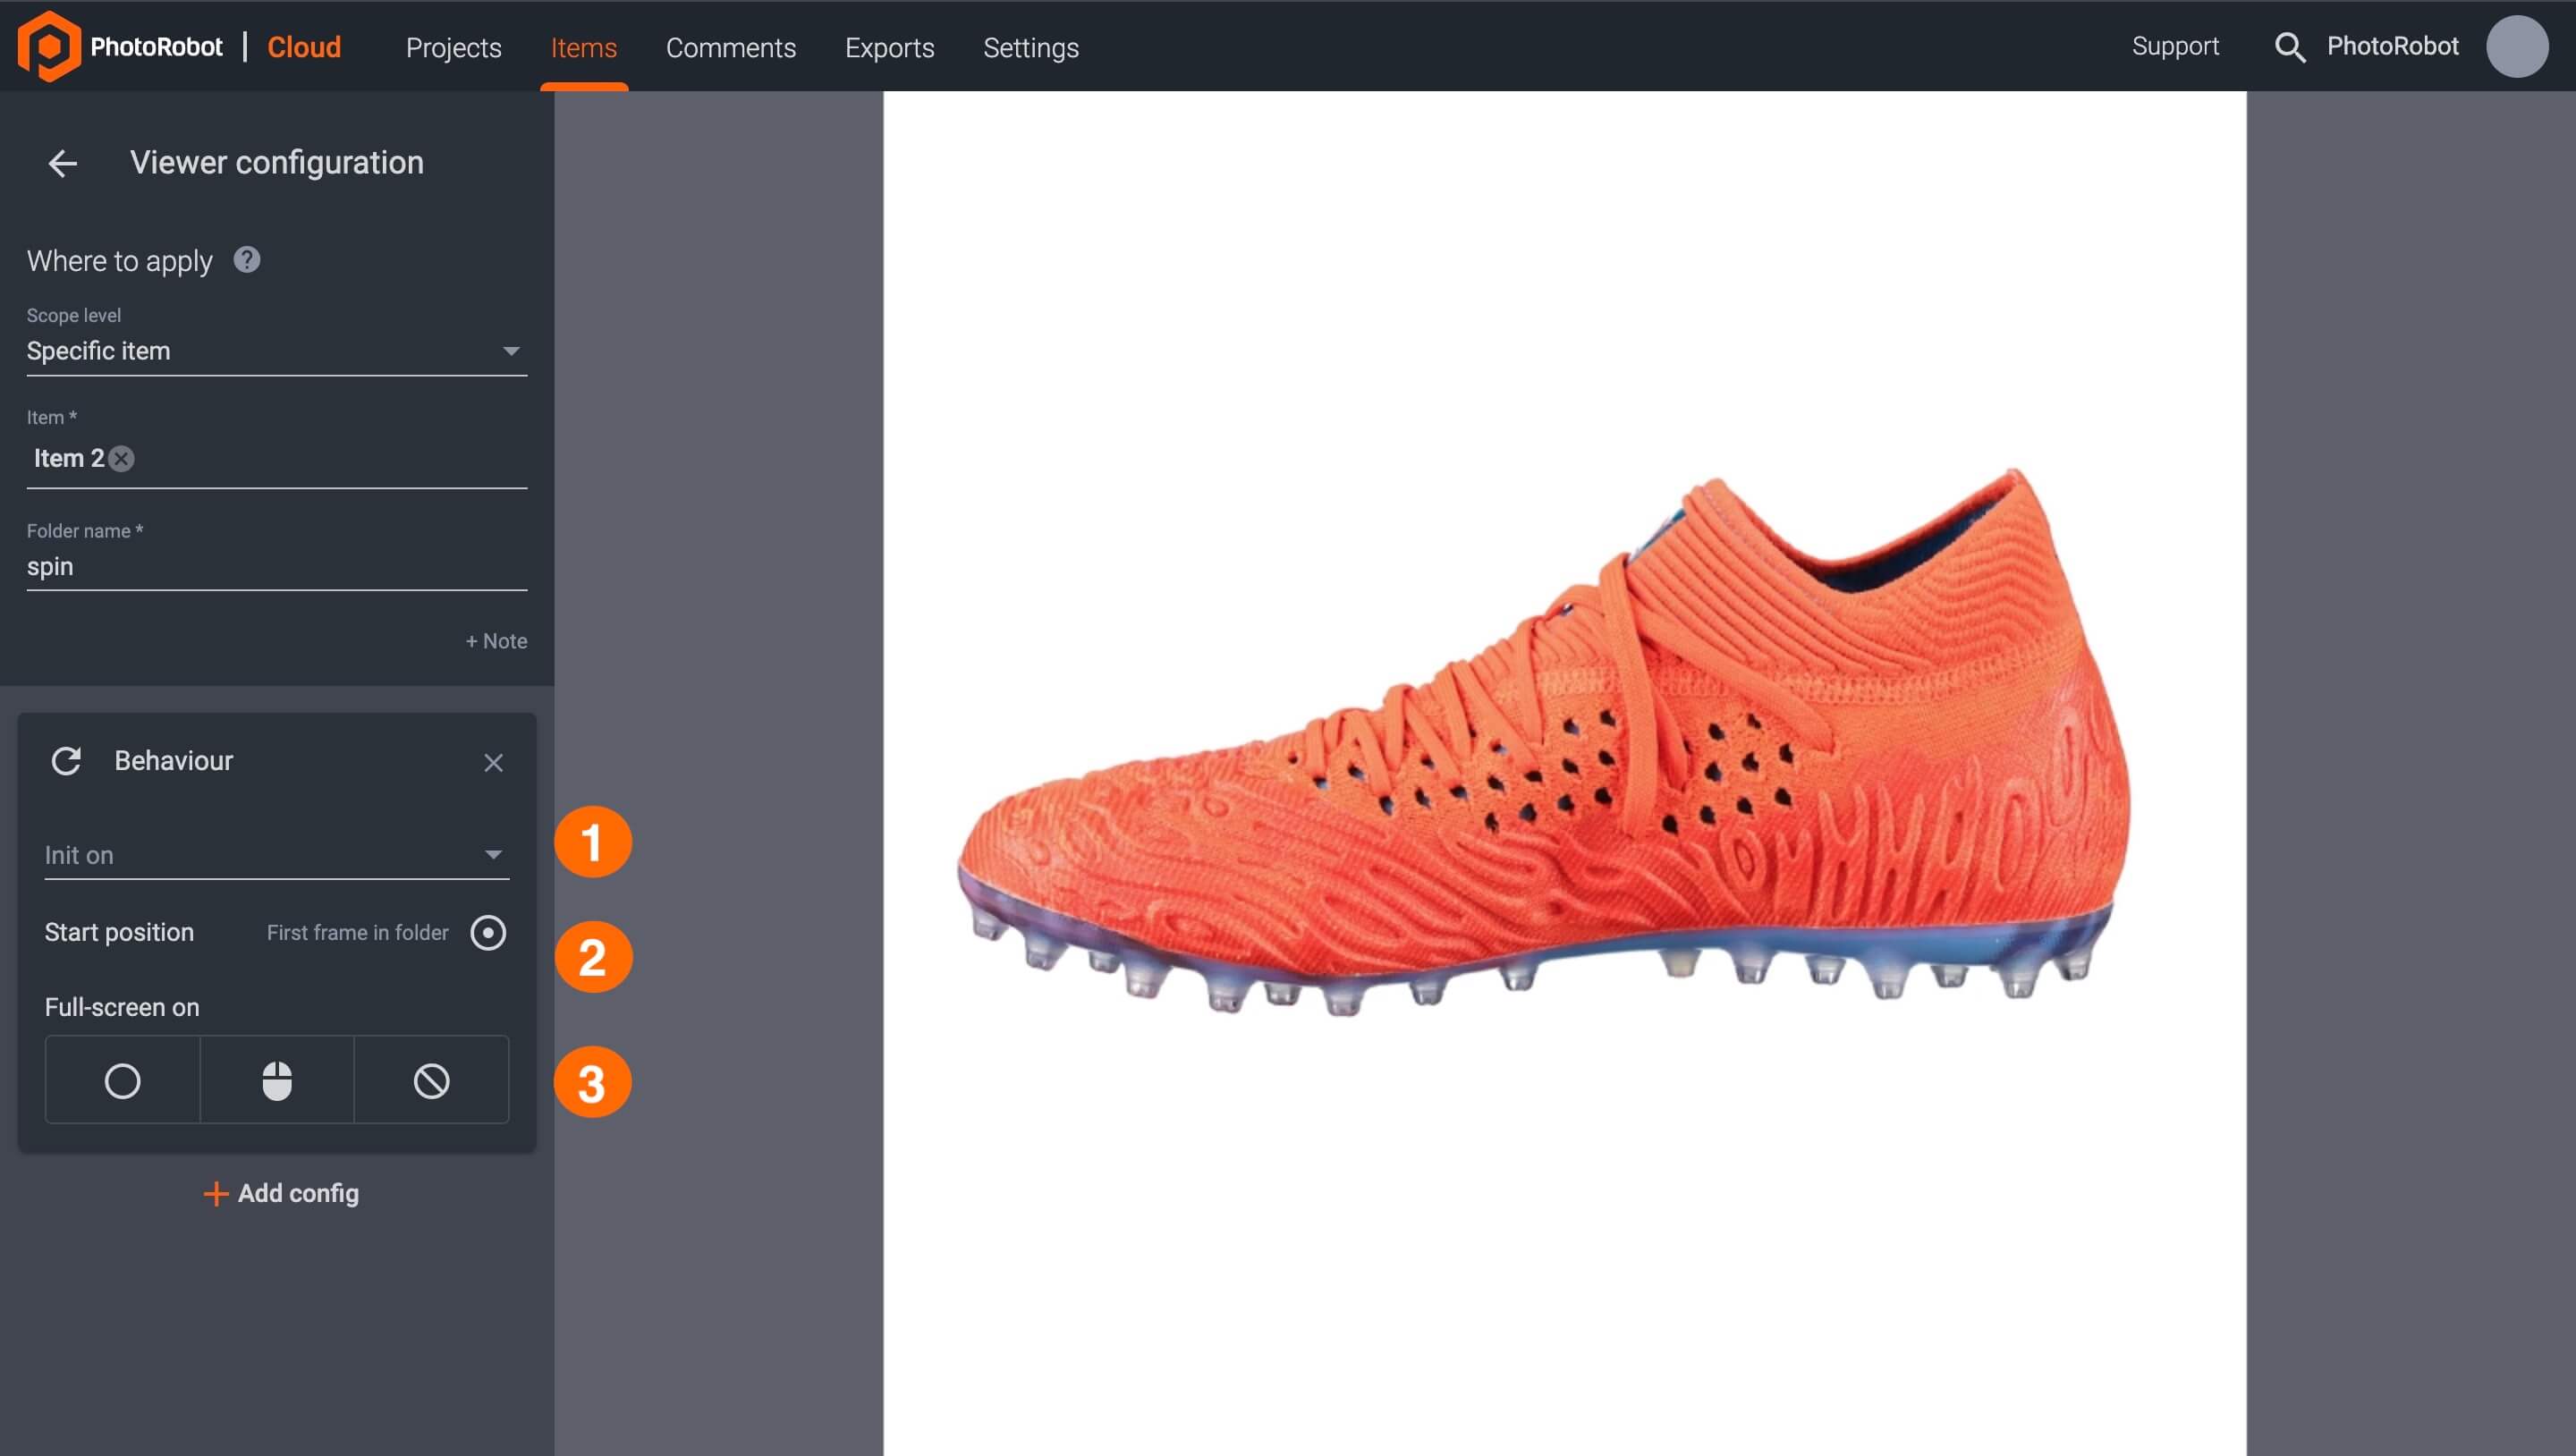This screenshot has width=2576, height=1456.
Task: Toggle the first orange numbered indicator 1
Action: click(x=593, y=841)
